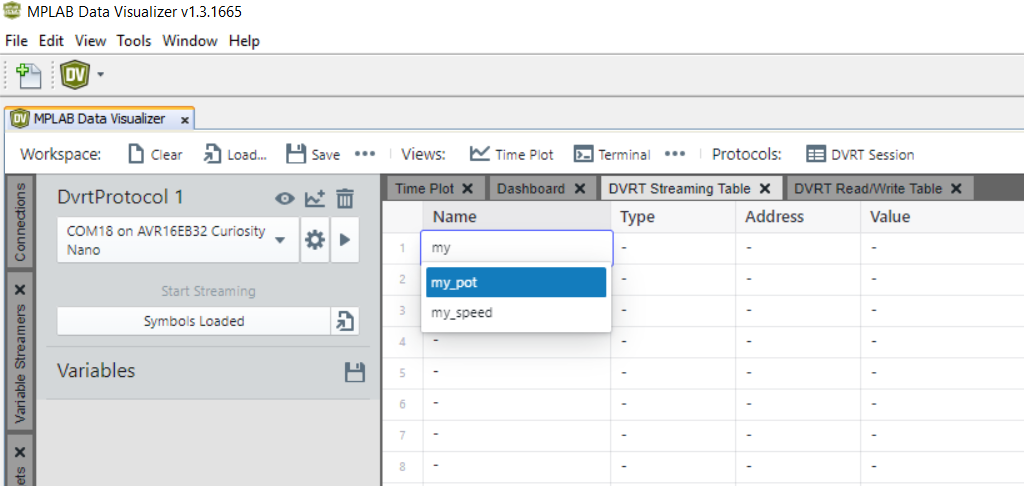The width and height of the screenshot is (1024, 486).
Task: Select my_pot from the suggestion list
Action: pyautogui.click(x=516, y=282)
